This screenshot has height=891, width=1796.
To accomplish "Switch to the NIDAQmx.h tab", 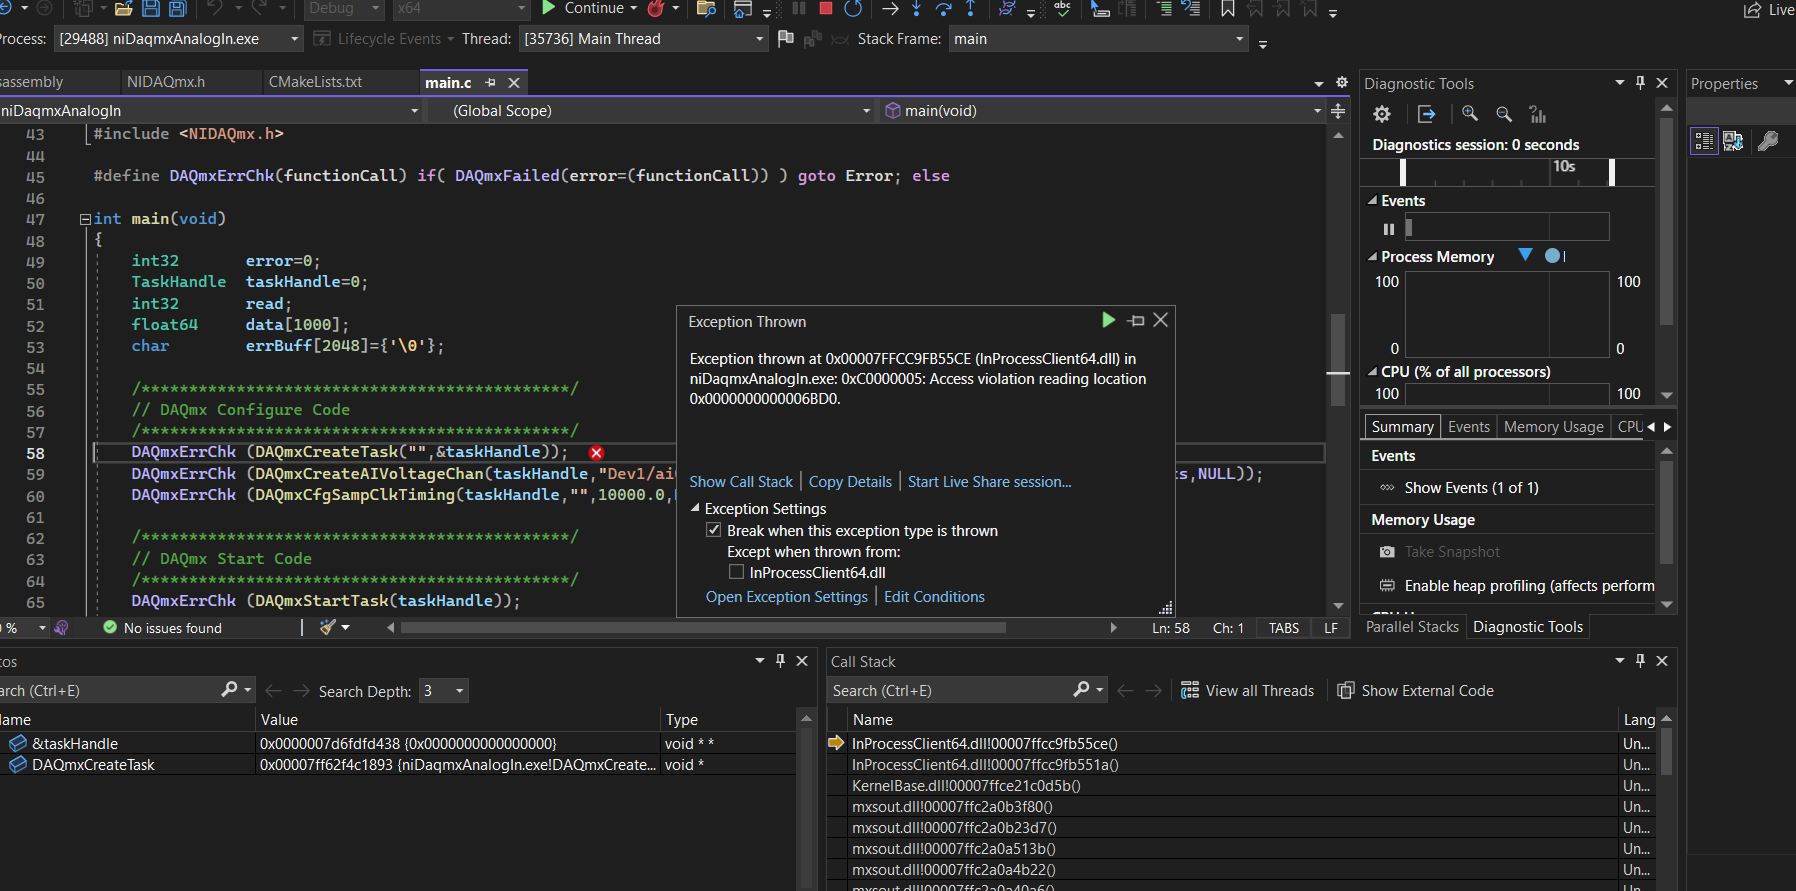I will 166,82.
